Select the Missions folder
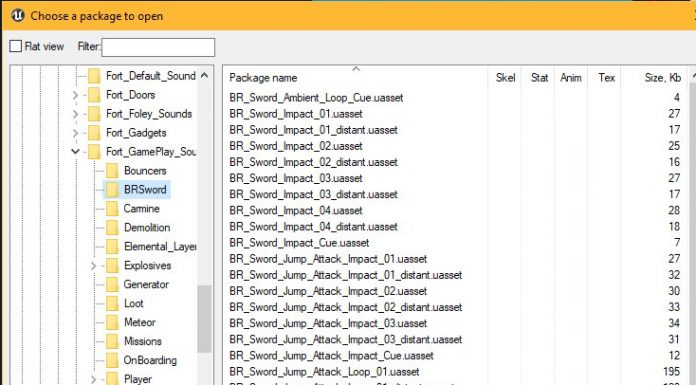Screen dimensions: 696x385 [142, 341]
